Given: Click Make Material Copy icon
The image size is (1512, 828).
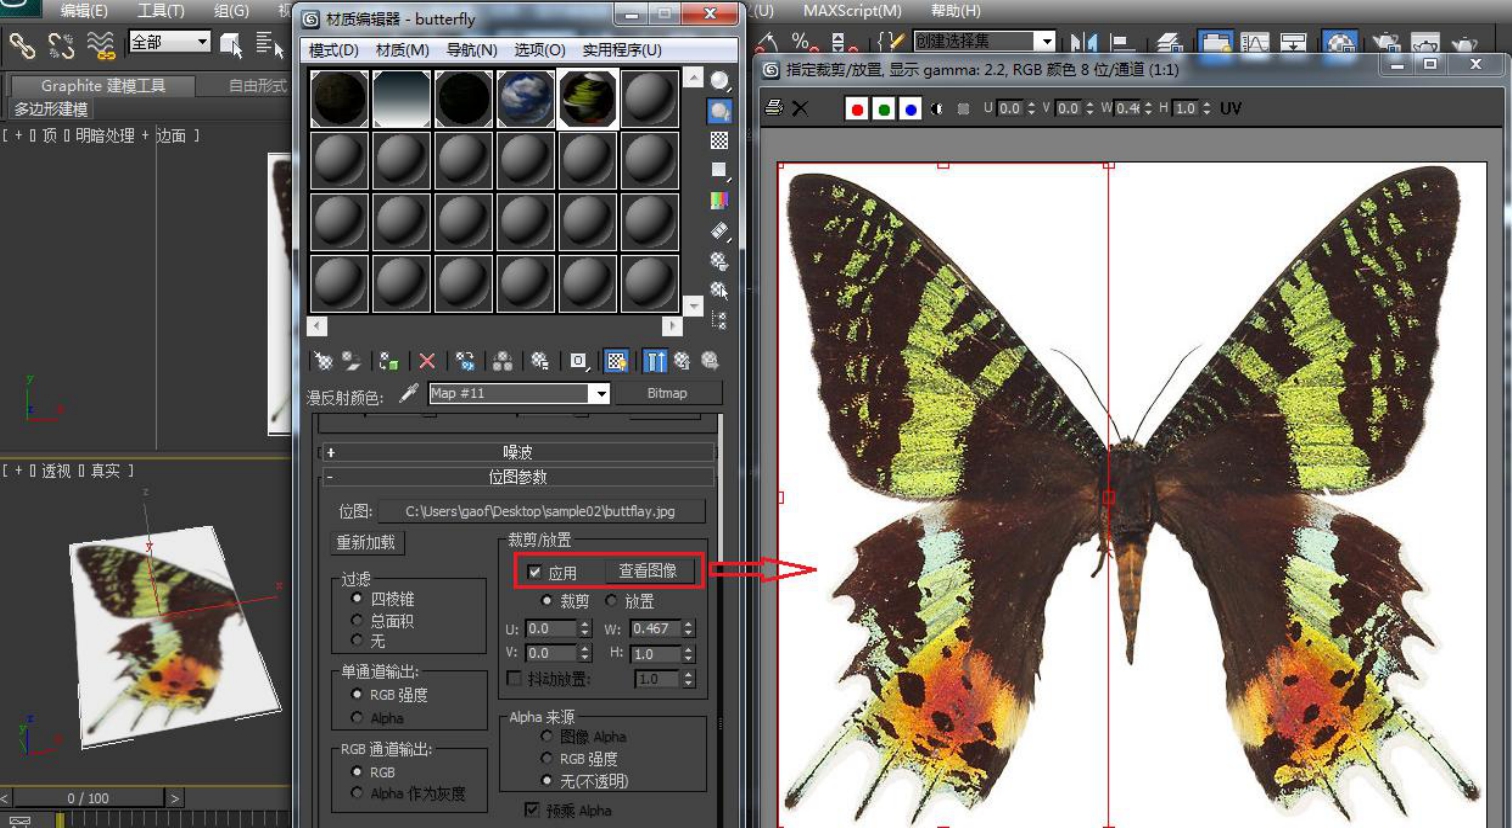Looking at the screenshot, I should click(465, 361).
